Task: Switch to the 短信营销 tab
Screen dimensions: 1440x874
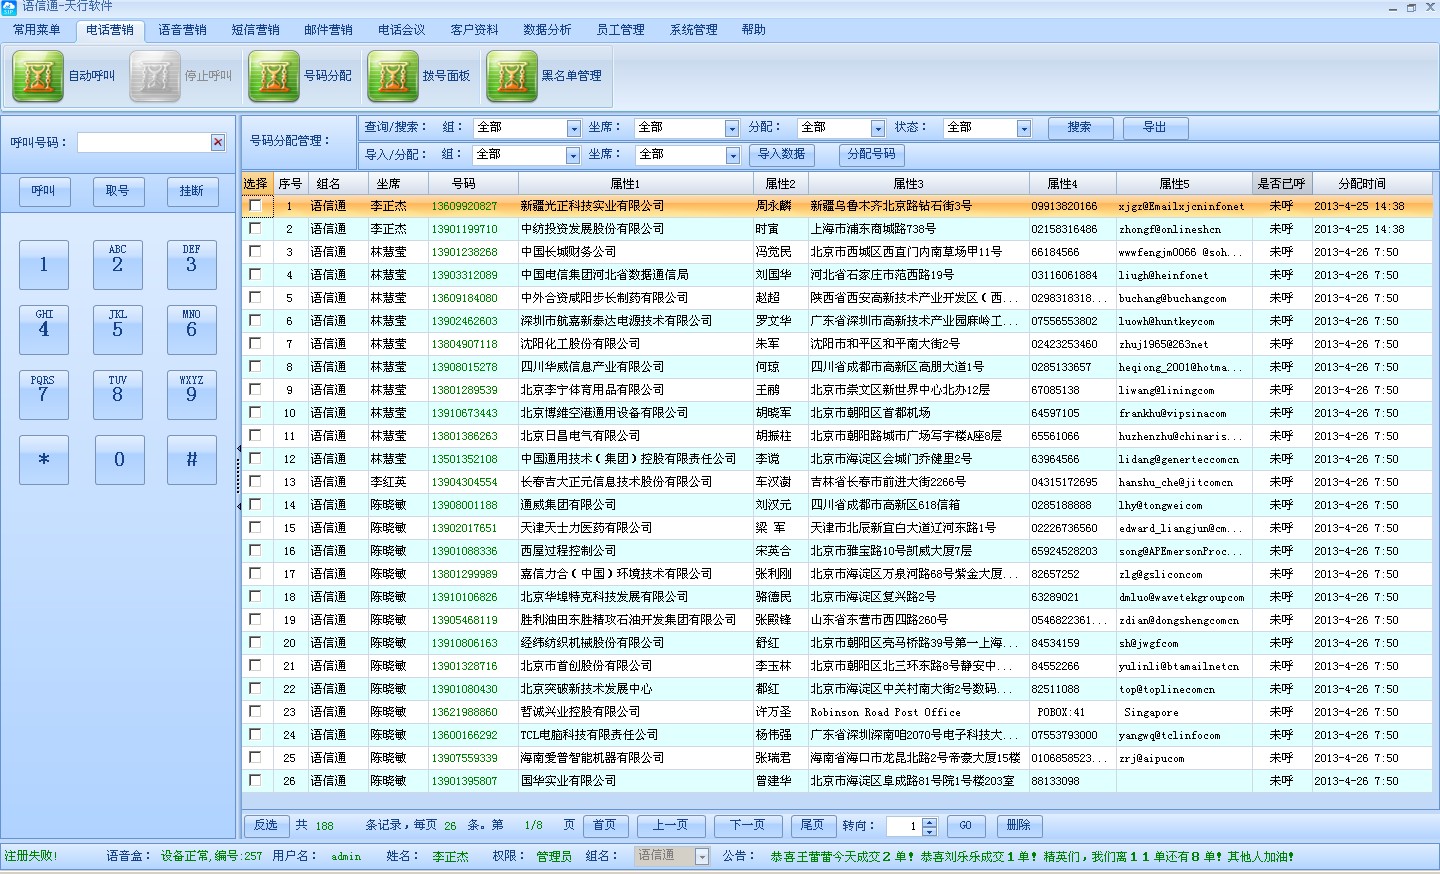Action: pos(255,30)
